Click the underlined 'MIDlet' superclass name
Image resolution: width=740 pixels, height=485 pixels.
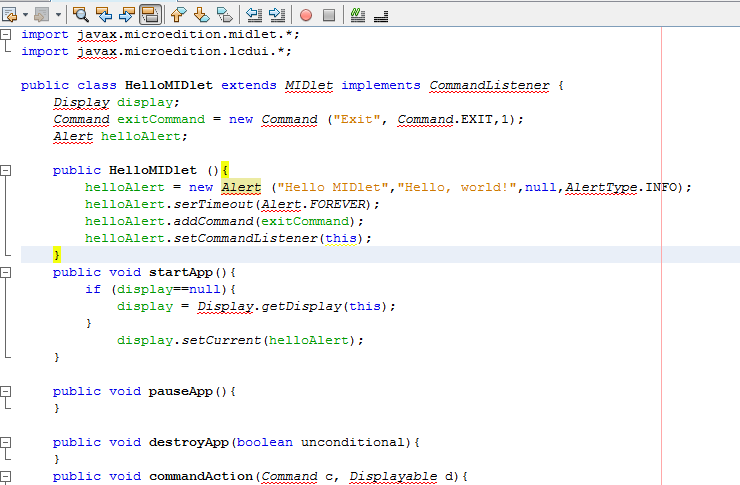tap(309, 85)
